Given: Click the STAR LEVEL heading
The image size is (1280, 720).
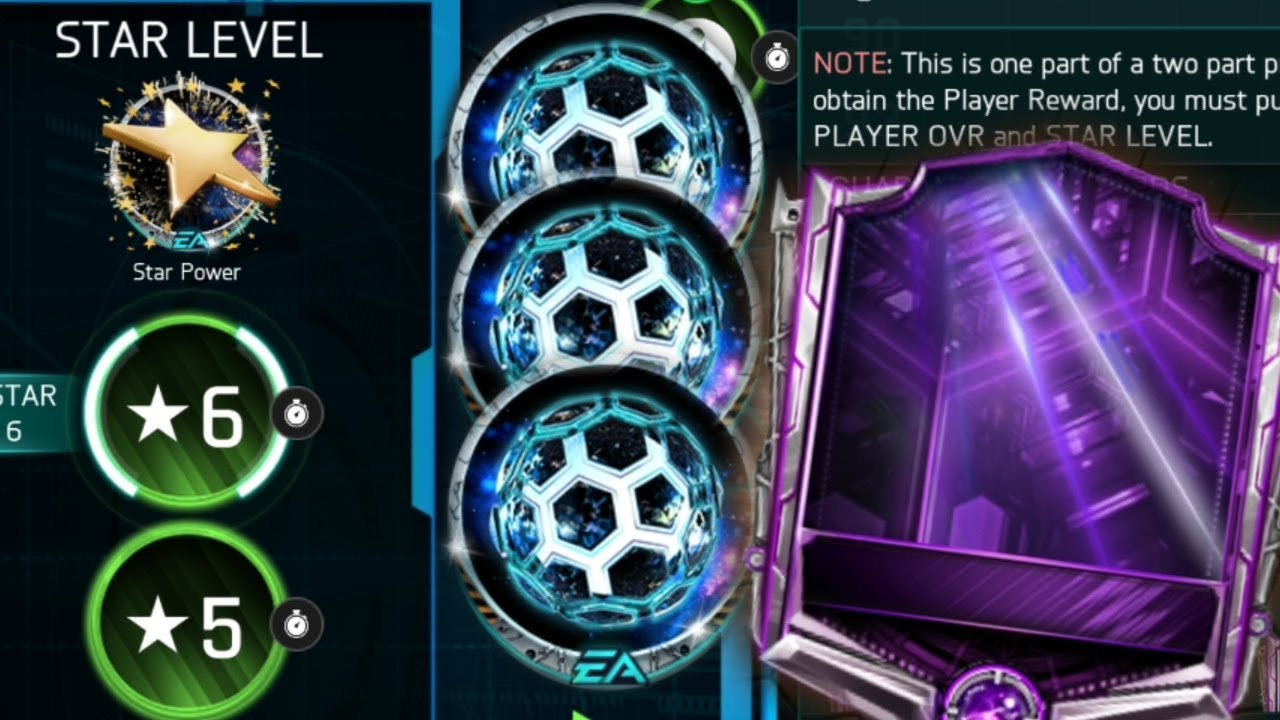Looking at the screenshot, I should tap(189, 41).
